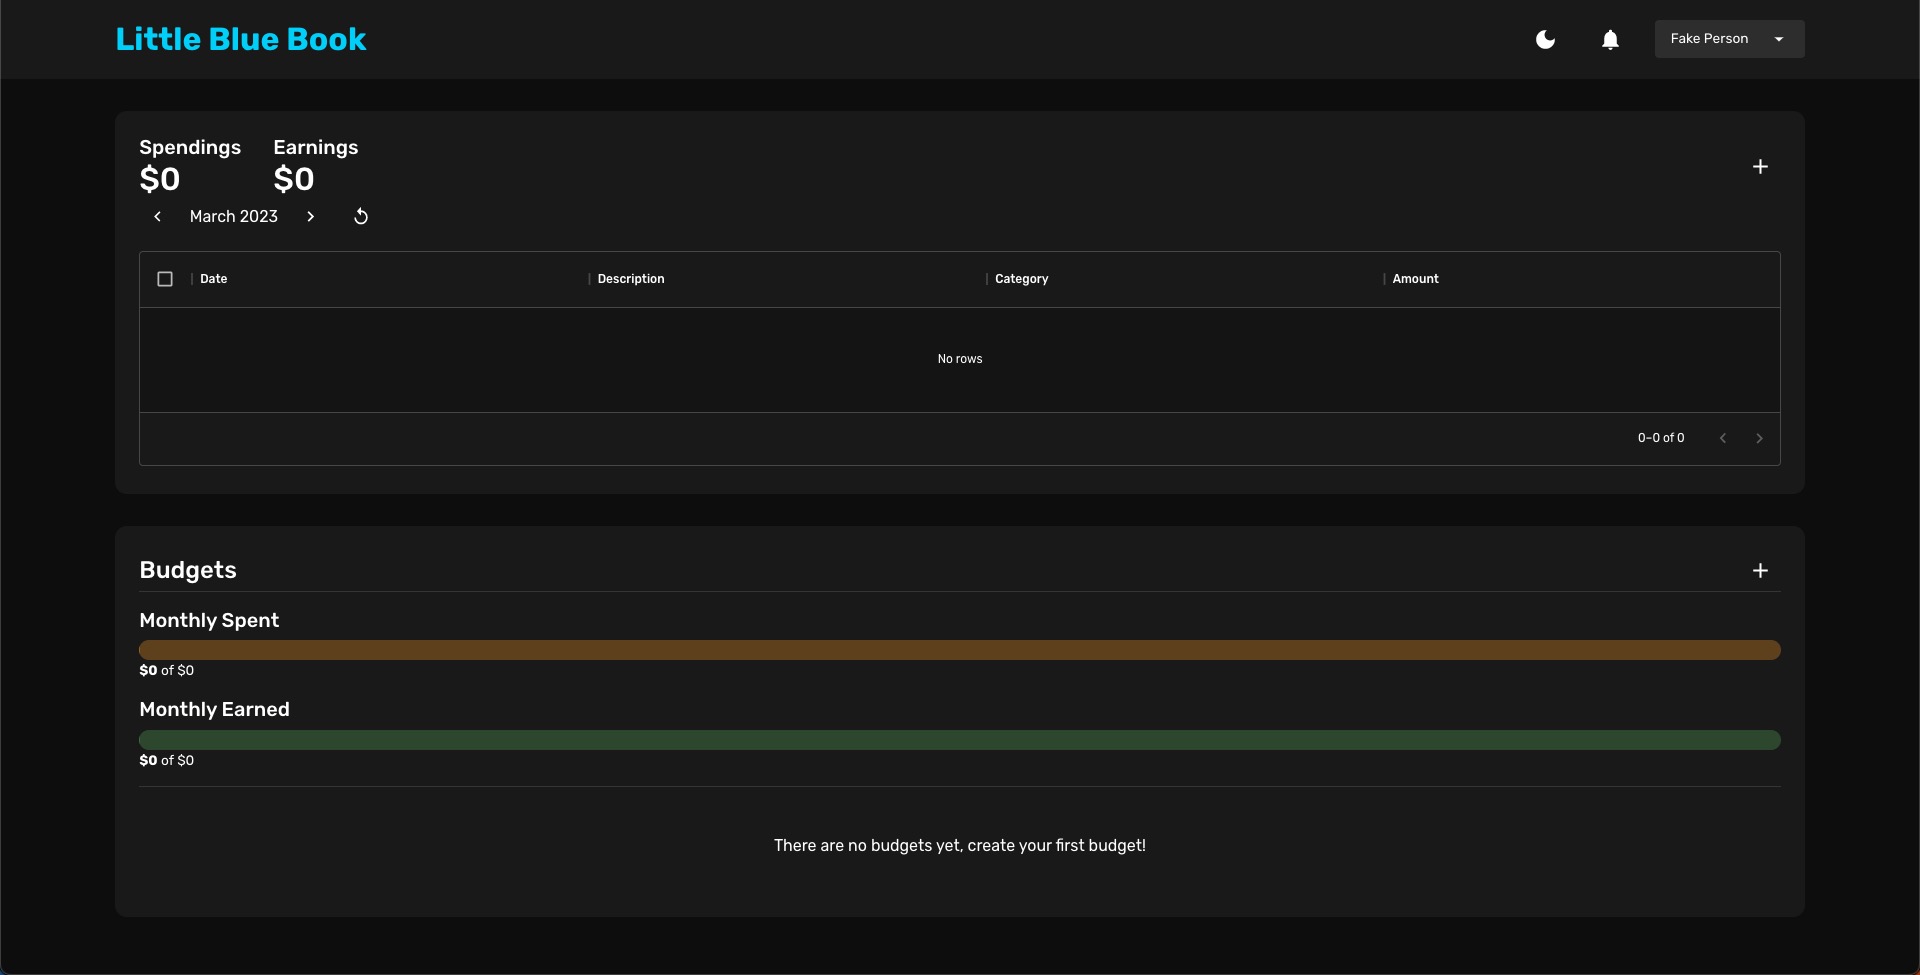
Task: Expand the user menu caret
Action: coord(1779,39)
